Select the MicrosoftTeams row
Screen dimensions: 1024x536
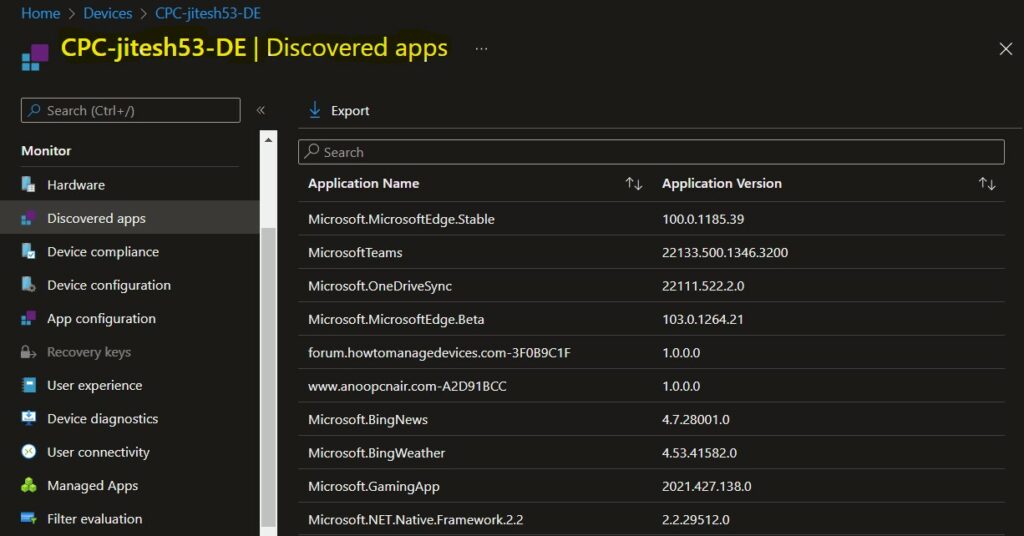tap(651, 252)
